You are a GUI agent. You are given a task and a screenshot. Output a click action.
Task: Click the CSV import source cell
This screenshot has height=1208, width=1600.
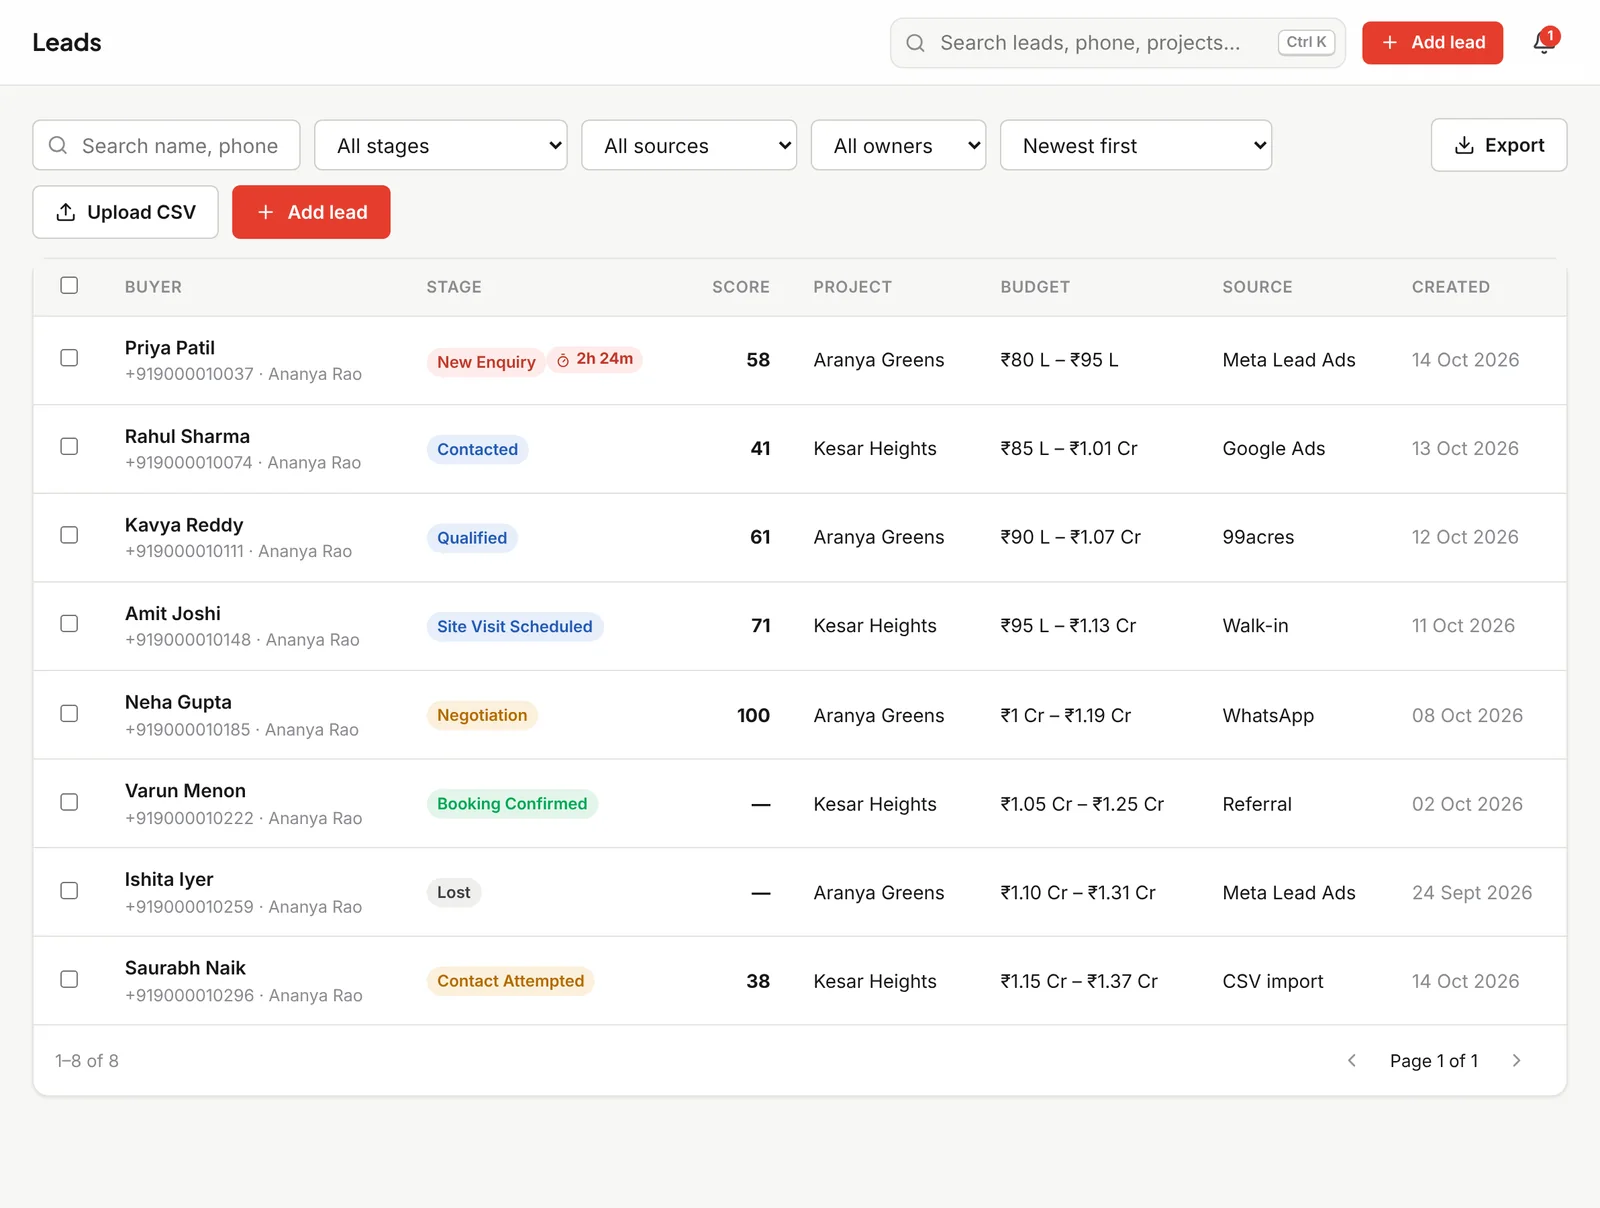[1273, 982]
